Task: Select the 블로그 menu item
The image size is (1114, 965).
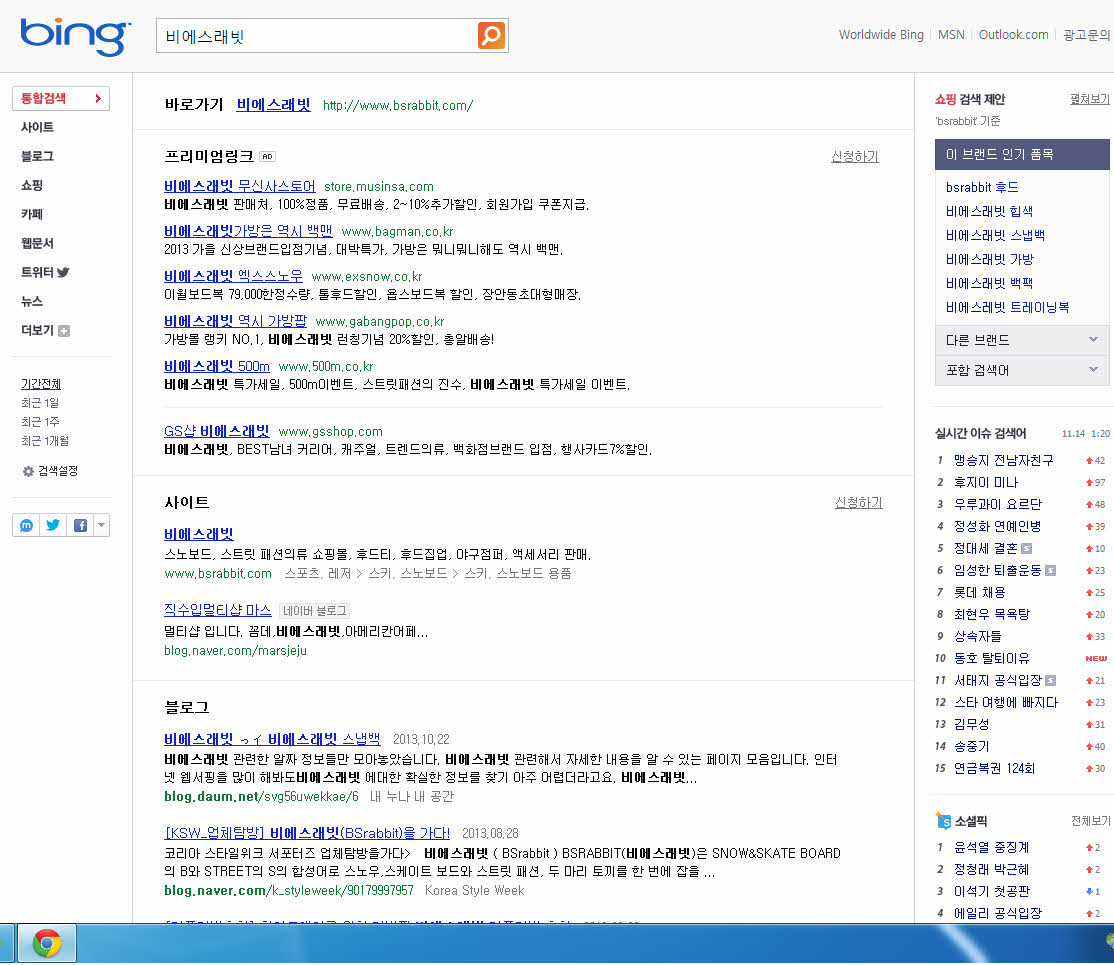Action: coord(38,156)
